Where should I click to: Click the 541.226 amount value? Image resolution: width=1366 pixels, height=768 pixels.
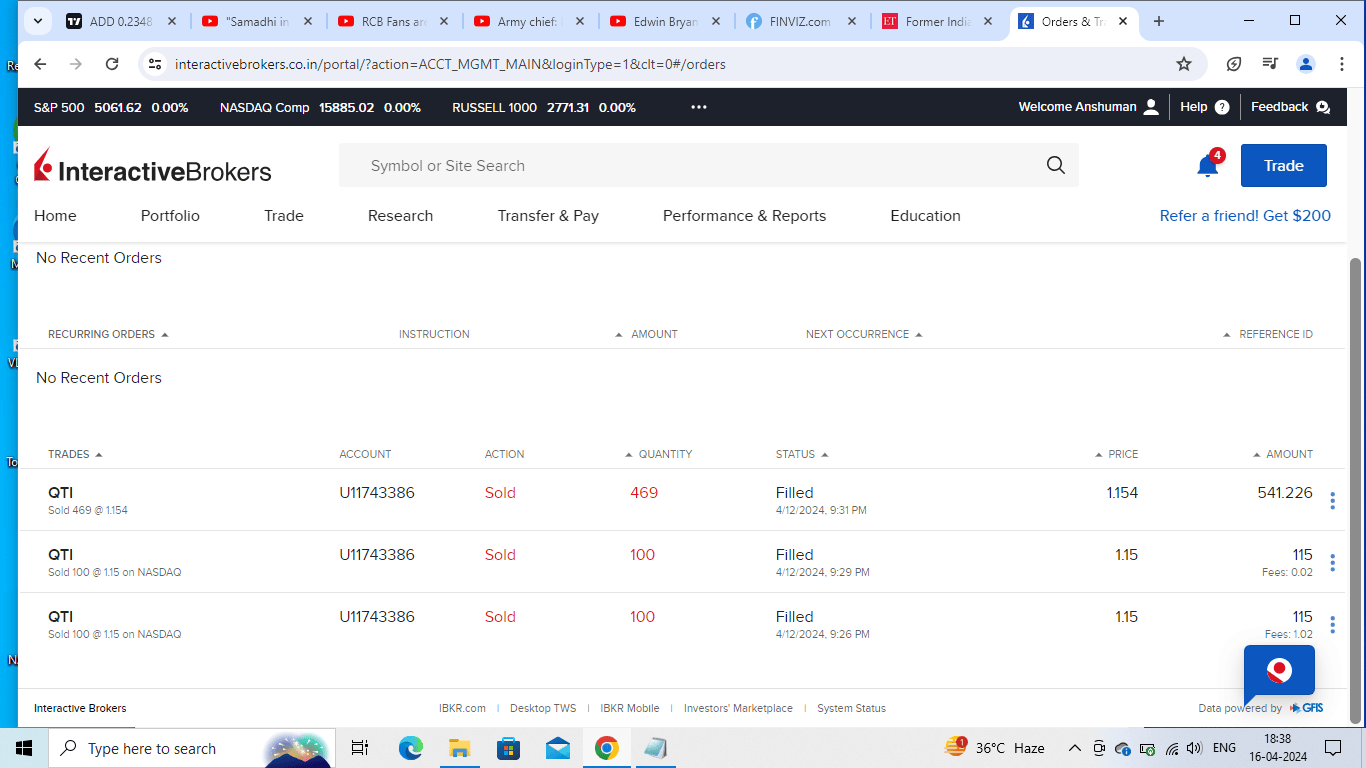click(1285, 493)
